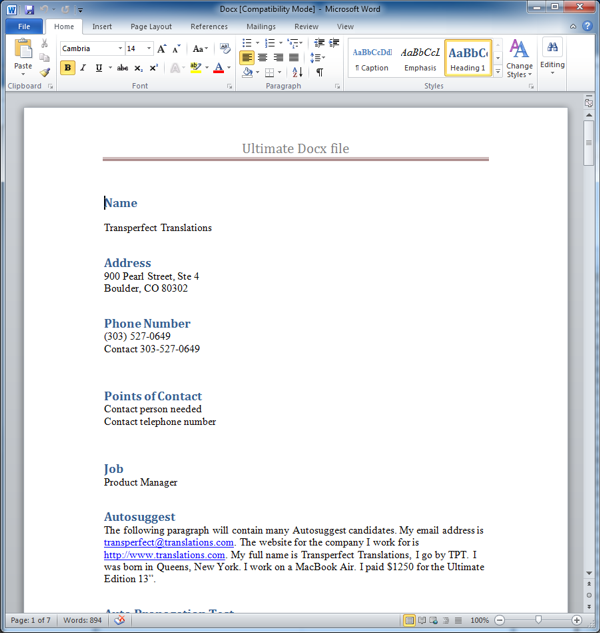The height and width of the screenshot is (633, 600).
Task: Click the Save icon in quick access toolbar
Action: click(x=29, y=9)
